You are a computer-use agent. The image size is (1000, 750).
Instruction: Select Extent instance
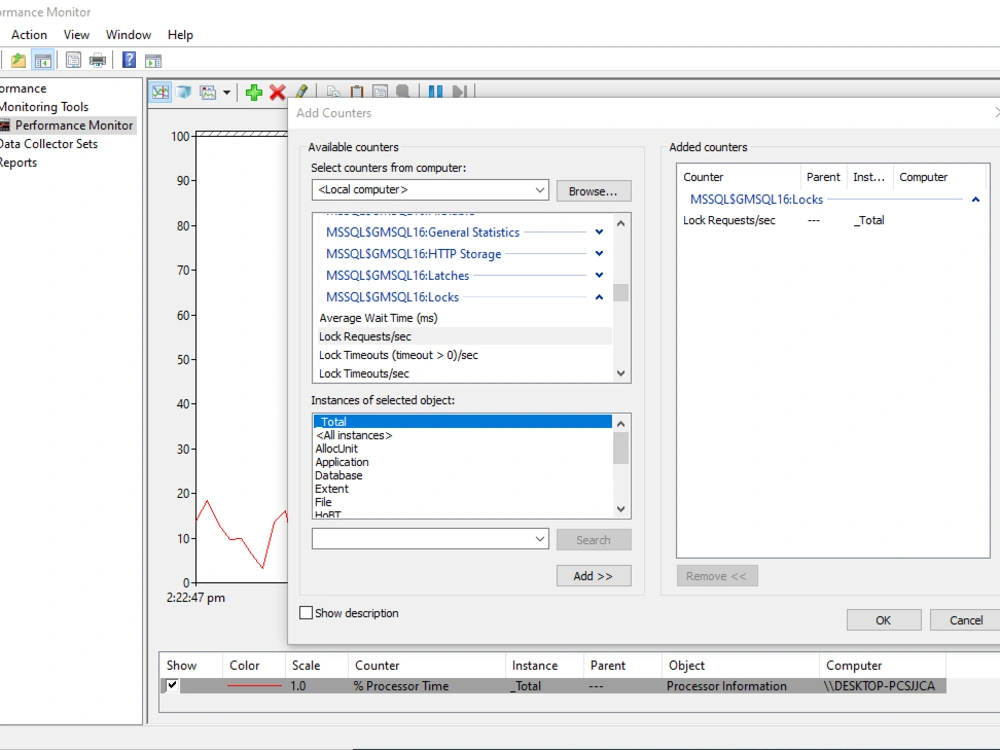(x=332, y=489)
